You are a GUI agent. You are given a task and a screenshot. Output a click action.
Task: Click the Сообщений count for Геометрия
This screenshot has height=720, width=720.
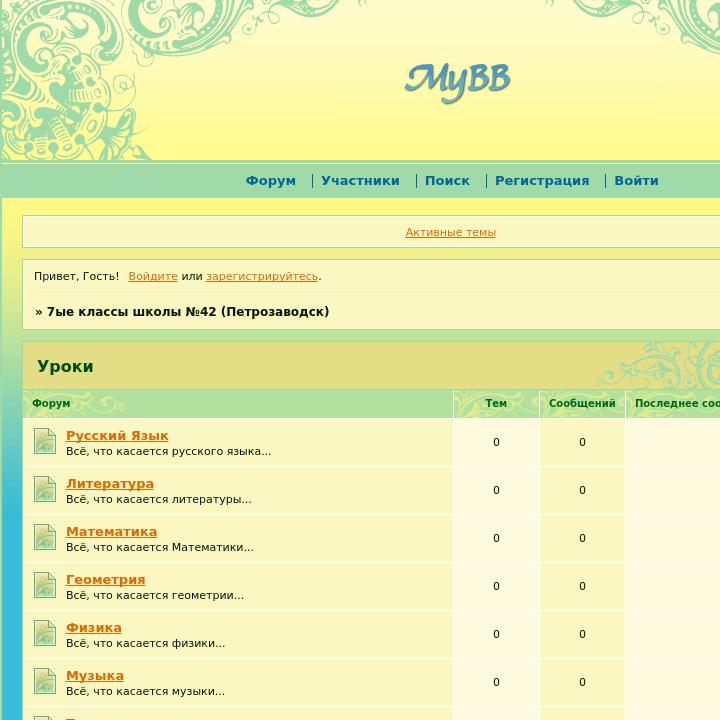(582, 586)
